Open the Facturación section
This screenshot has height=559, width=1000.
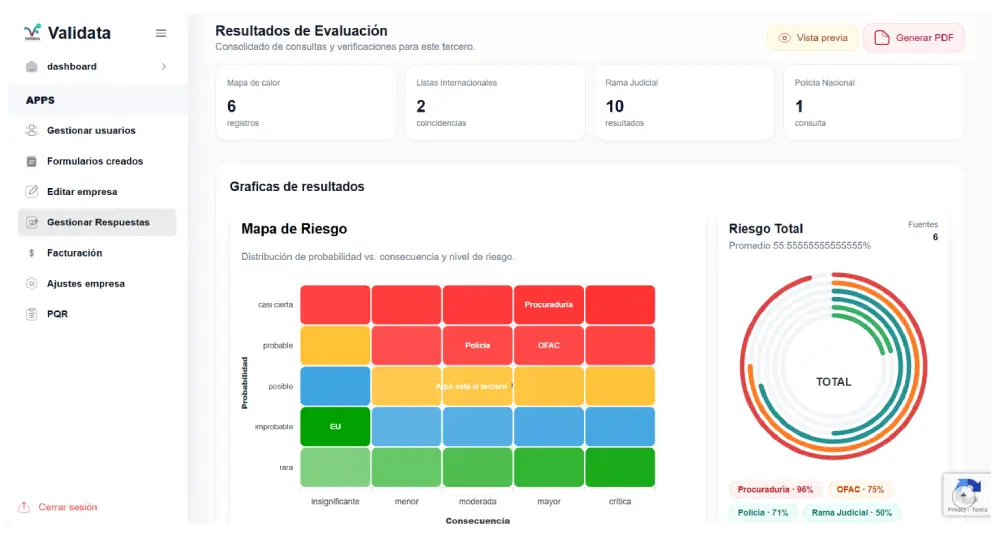pyautogui.click(x=97, y=253)
